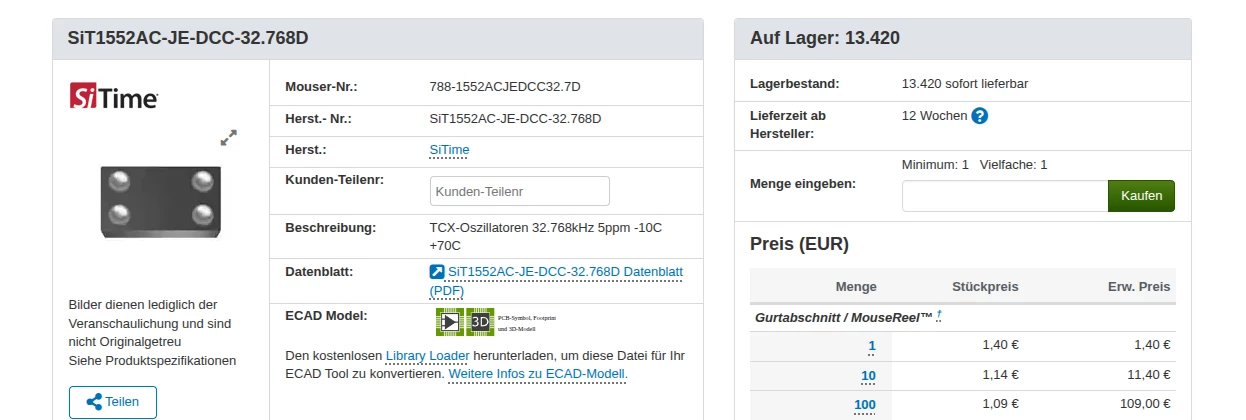
Task: Enlarge product image with expand arrows icon
Action: pos(229,138)
